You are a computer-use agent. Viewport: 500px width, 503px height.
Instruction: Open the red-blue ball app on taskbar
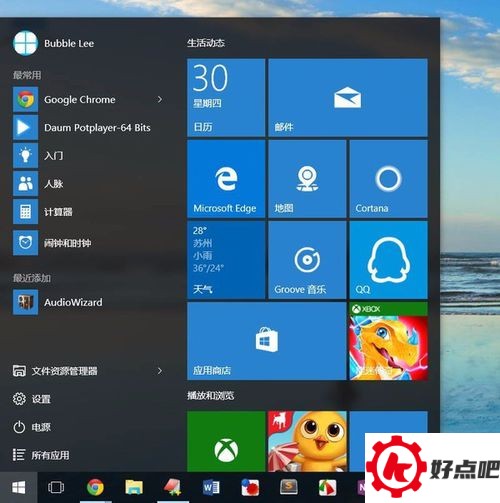pyautogui.click(x=250, y=488)
